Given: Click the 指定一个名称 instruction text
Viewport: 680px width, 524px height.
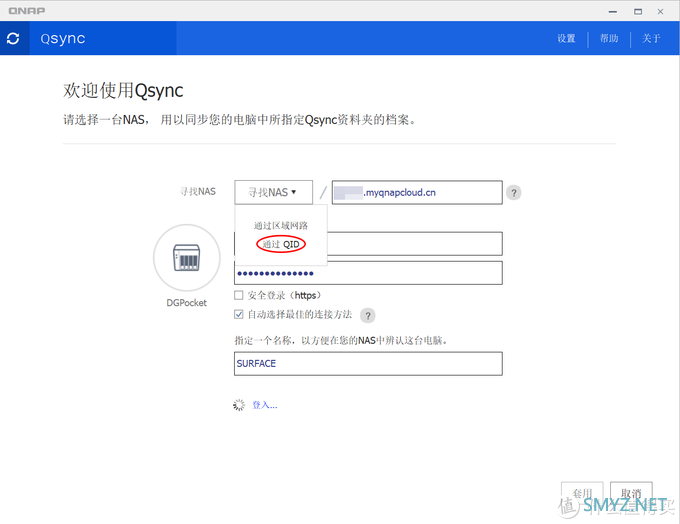Looking at the screenshot, I should 341,341.
